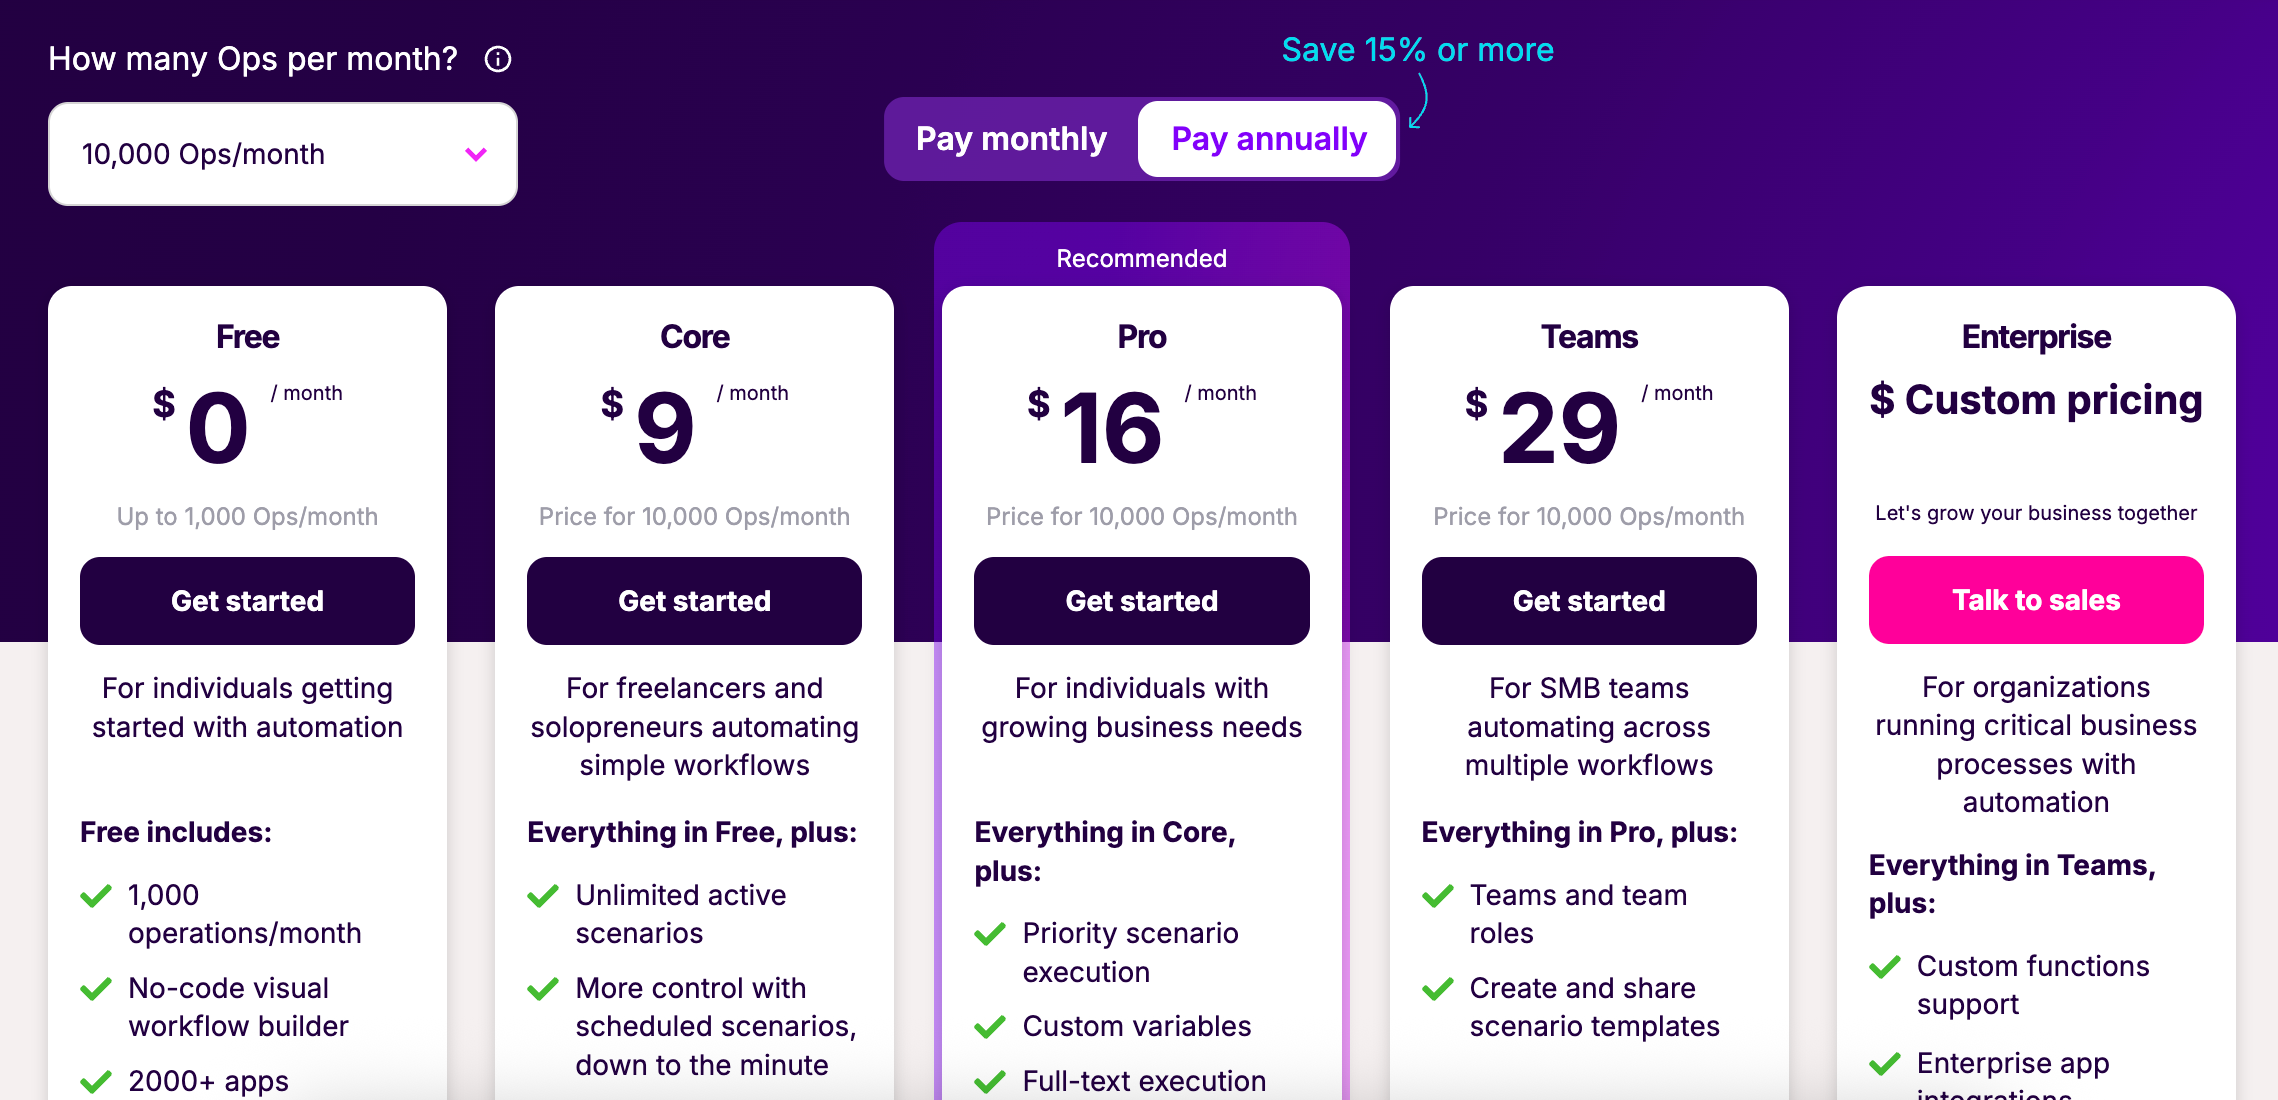Image resolution: width=2278 pixels, height=1100 pixels.
Task: Click checkmark beside No-code visual workflow builder
Action: click(96, 989)
